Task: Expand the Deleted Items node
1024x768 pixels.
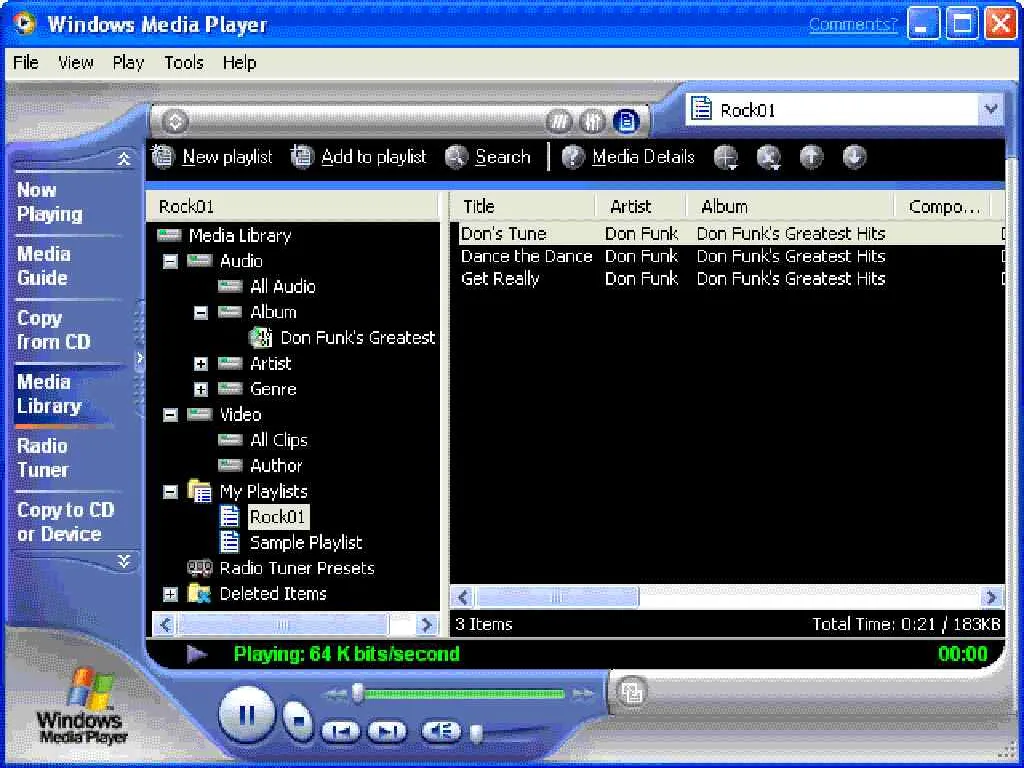Action: (x=170, y=594)
